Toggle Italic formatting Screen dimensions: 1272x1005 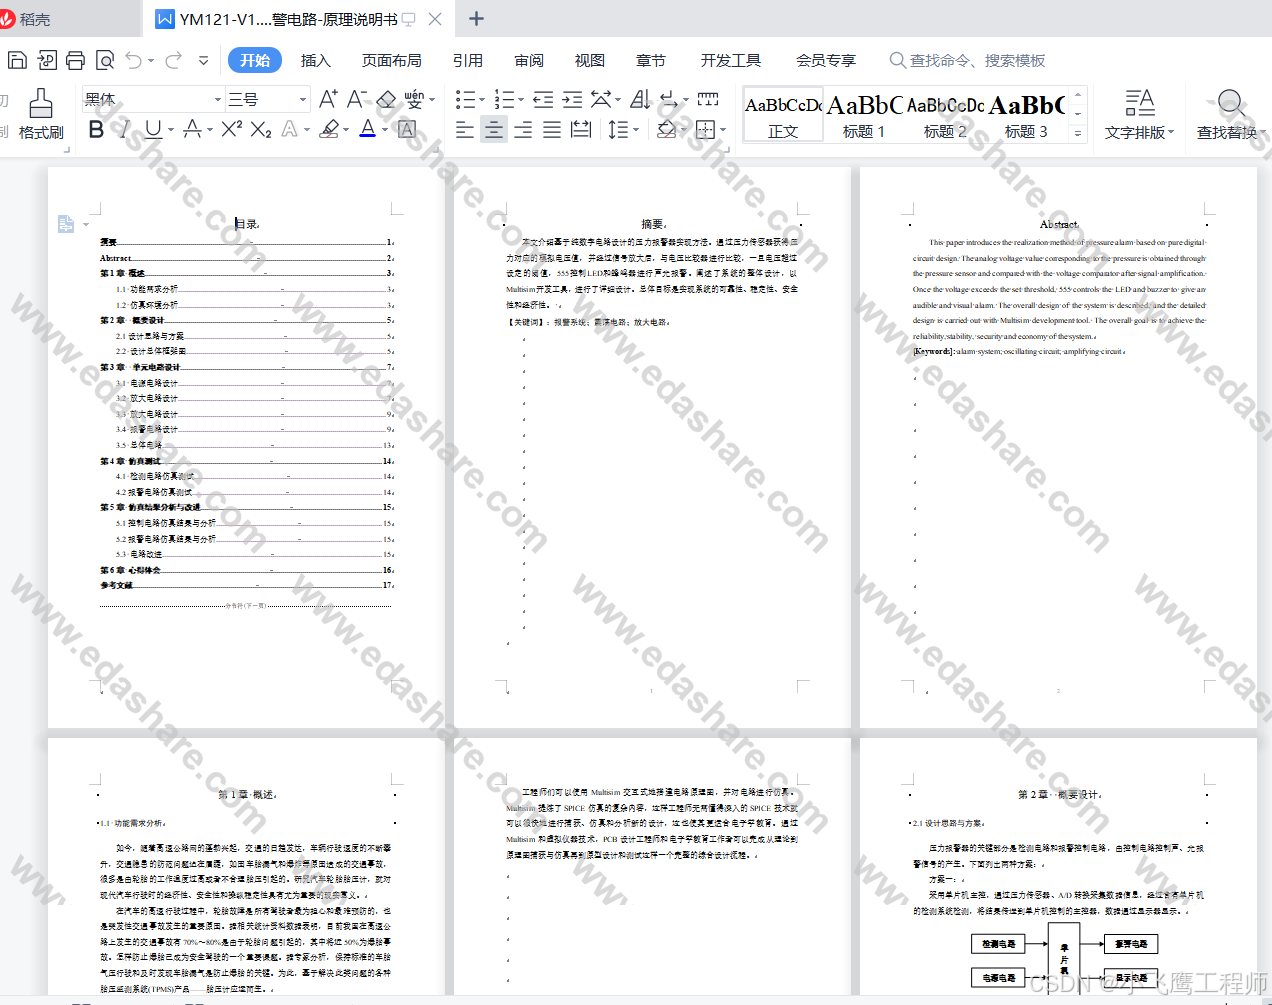124,129
